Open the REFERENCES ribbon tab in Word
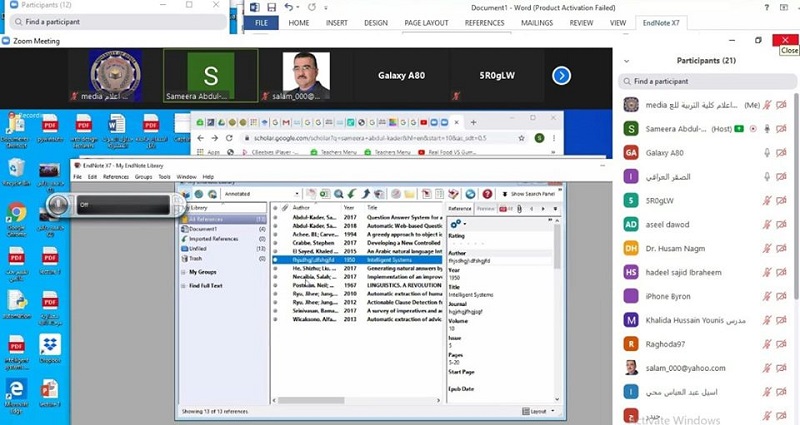The height and width of the screenshot is (425, 800). pos(484,22)
